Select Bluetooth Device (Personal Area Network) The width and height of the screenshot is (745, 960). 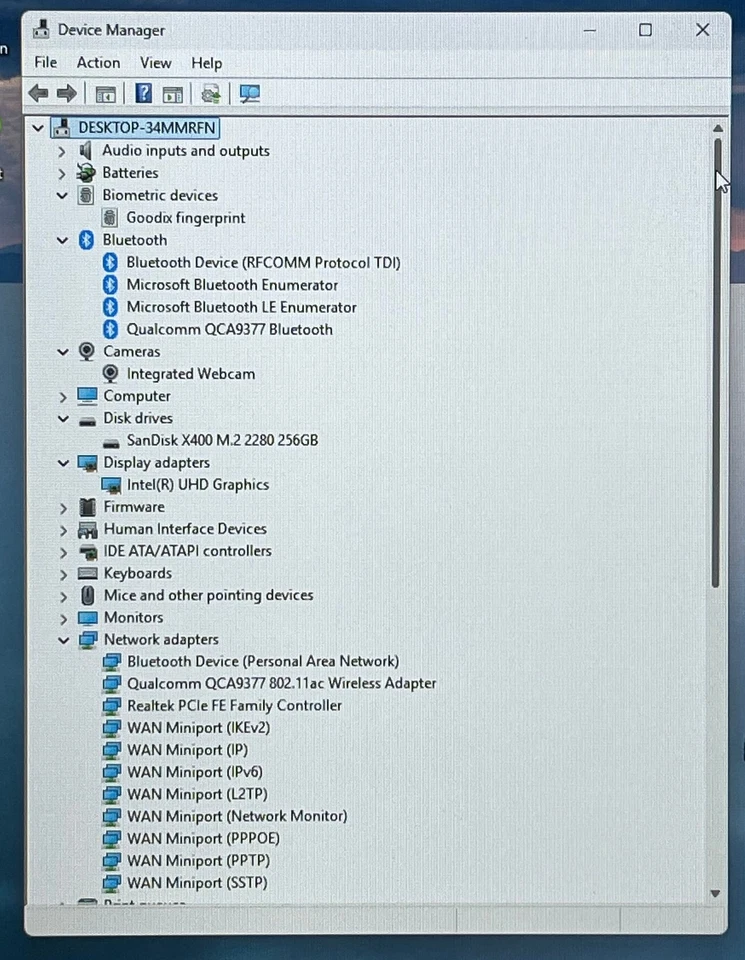[x=263, y=661]
